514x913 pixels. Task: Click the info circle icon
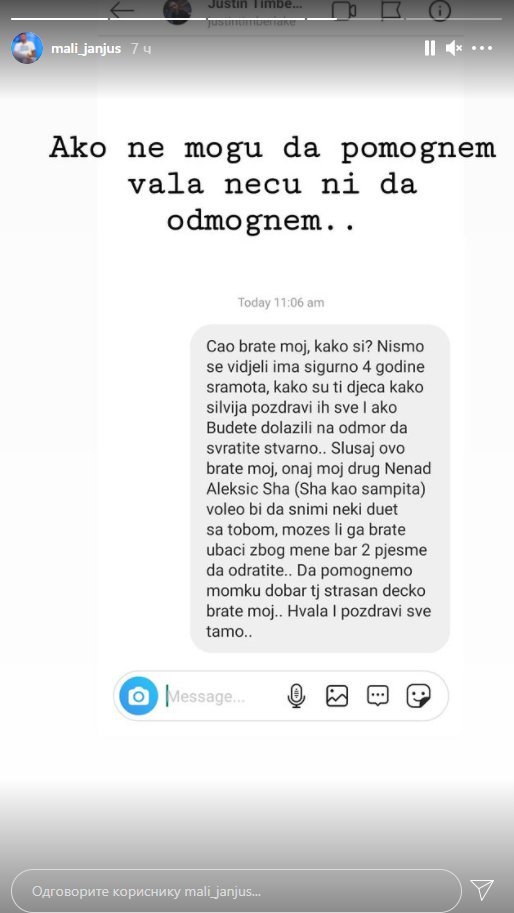[439, 10]
